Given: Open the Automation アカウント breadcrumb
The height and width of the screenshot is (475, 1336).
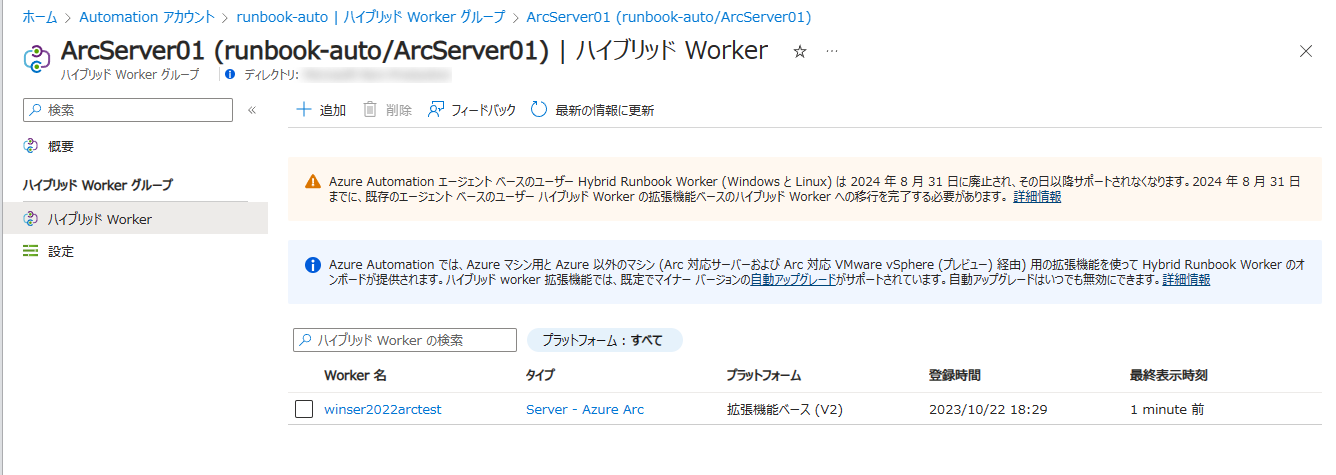Looking at the screenshot, I should coord(146,17).
